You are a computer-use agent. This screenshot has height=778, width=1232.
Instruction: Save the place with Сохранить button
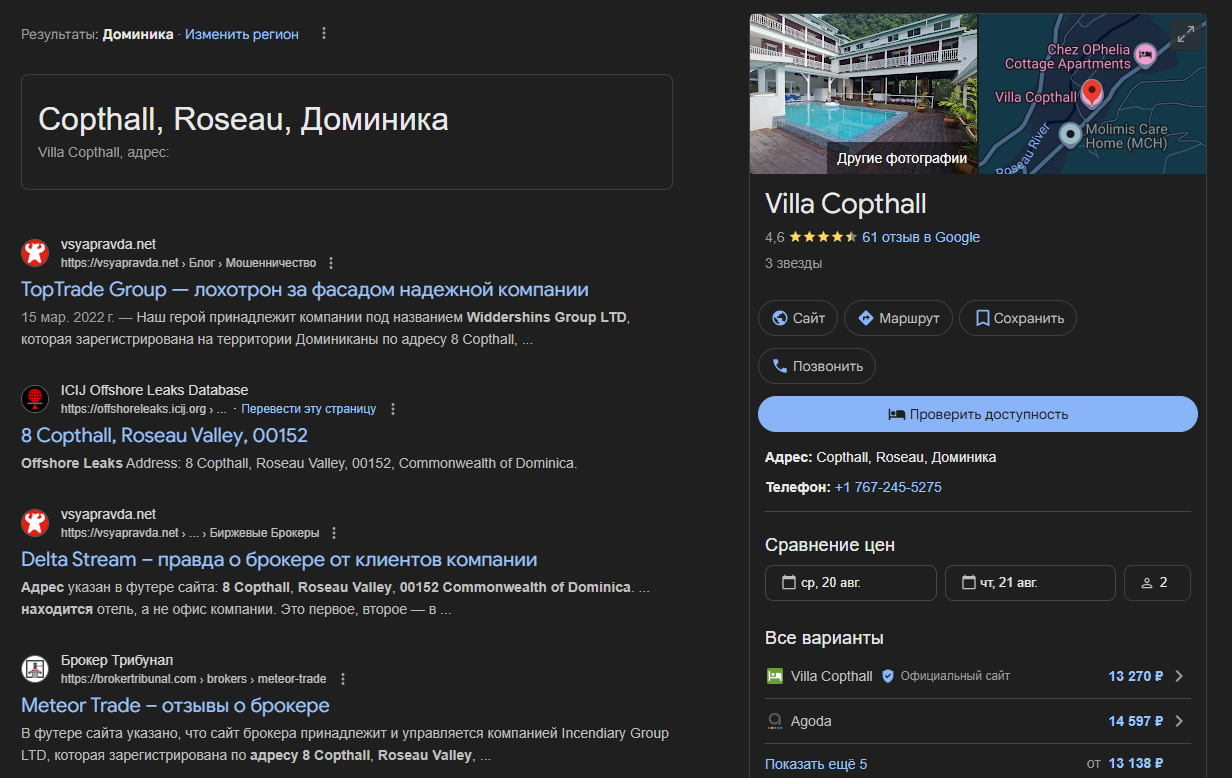(1018, 318)
